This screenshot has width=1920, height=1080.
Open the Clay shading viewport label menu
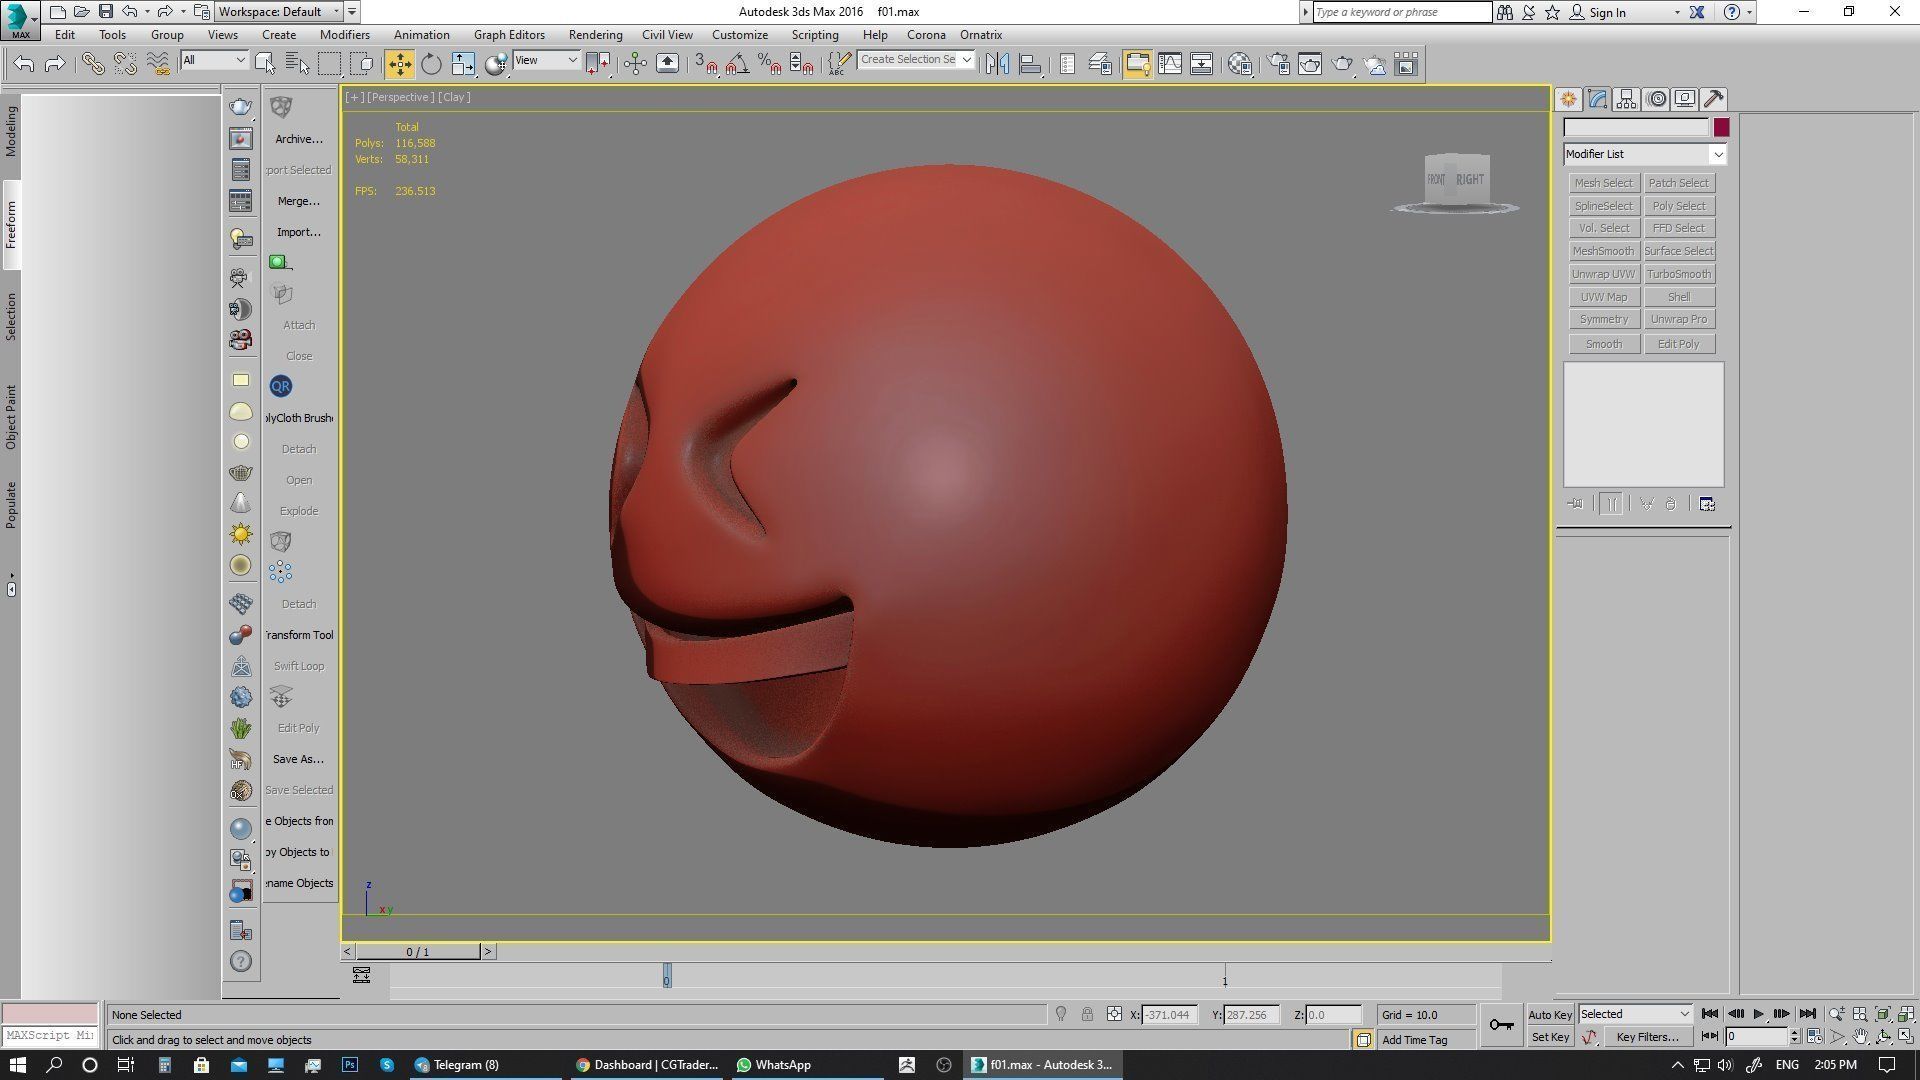[454, 97]
